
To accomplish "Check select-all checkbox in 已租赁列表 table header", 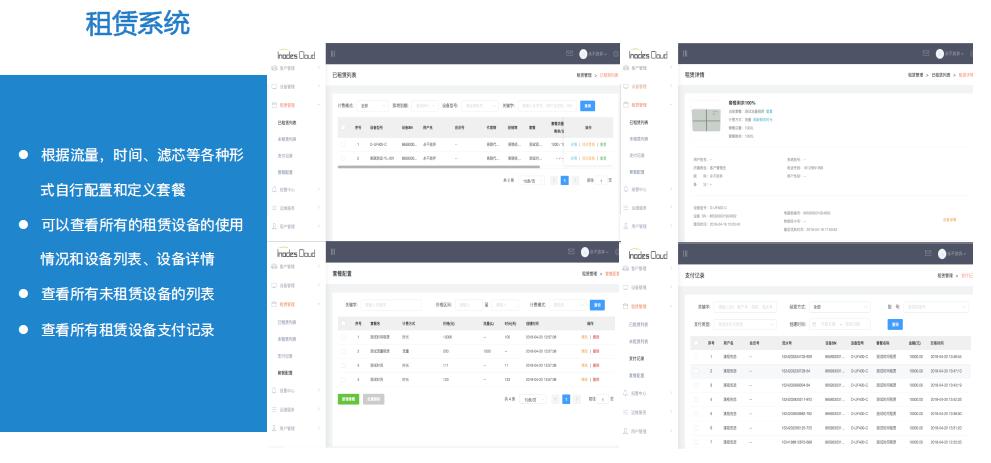I will (344, 128).
